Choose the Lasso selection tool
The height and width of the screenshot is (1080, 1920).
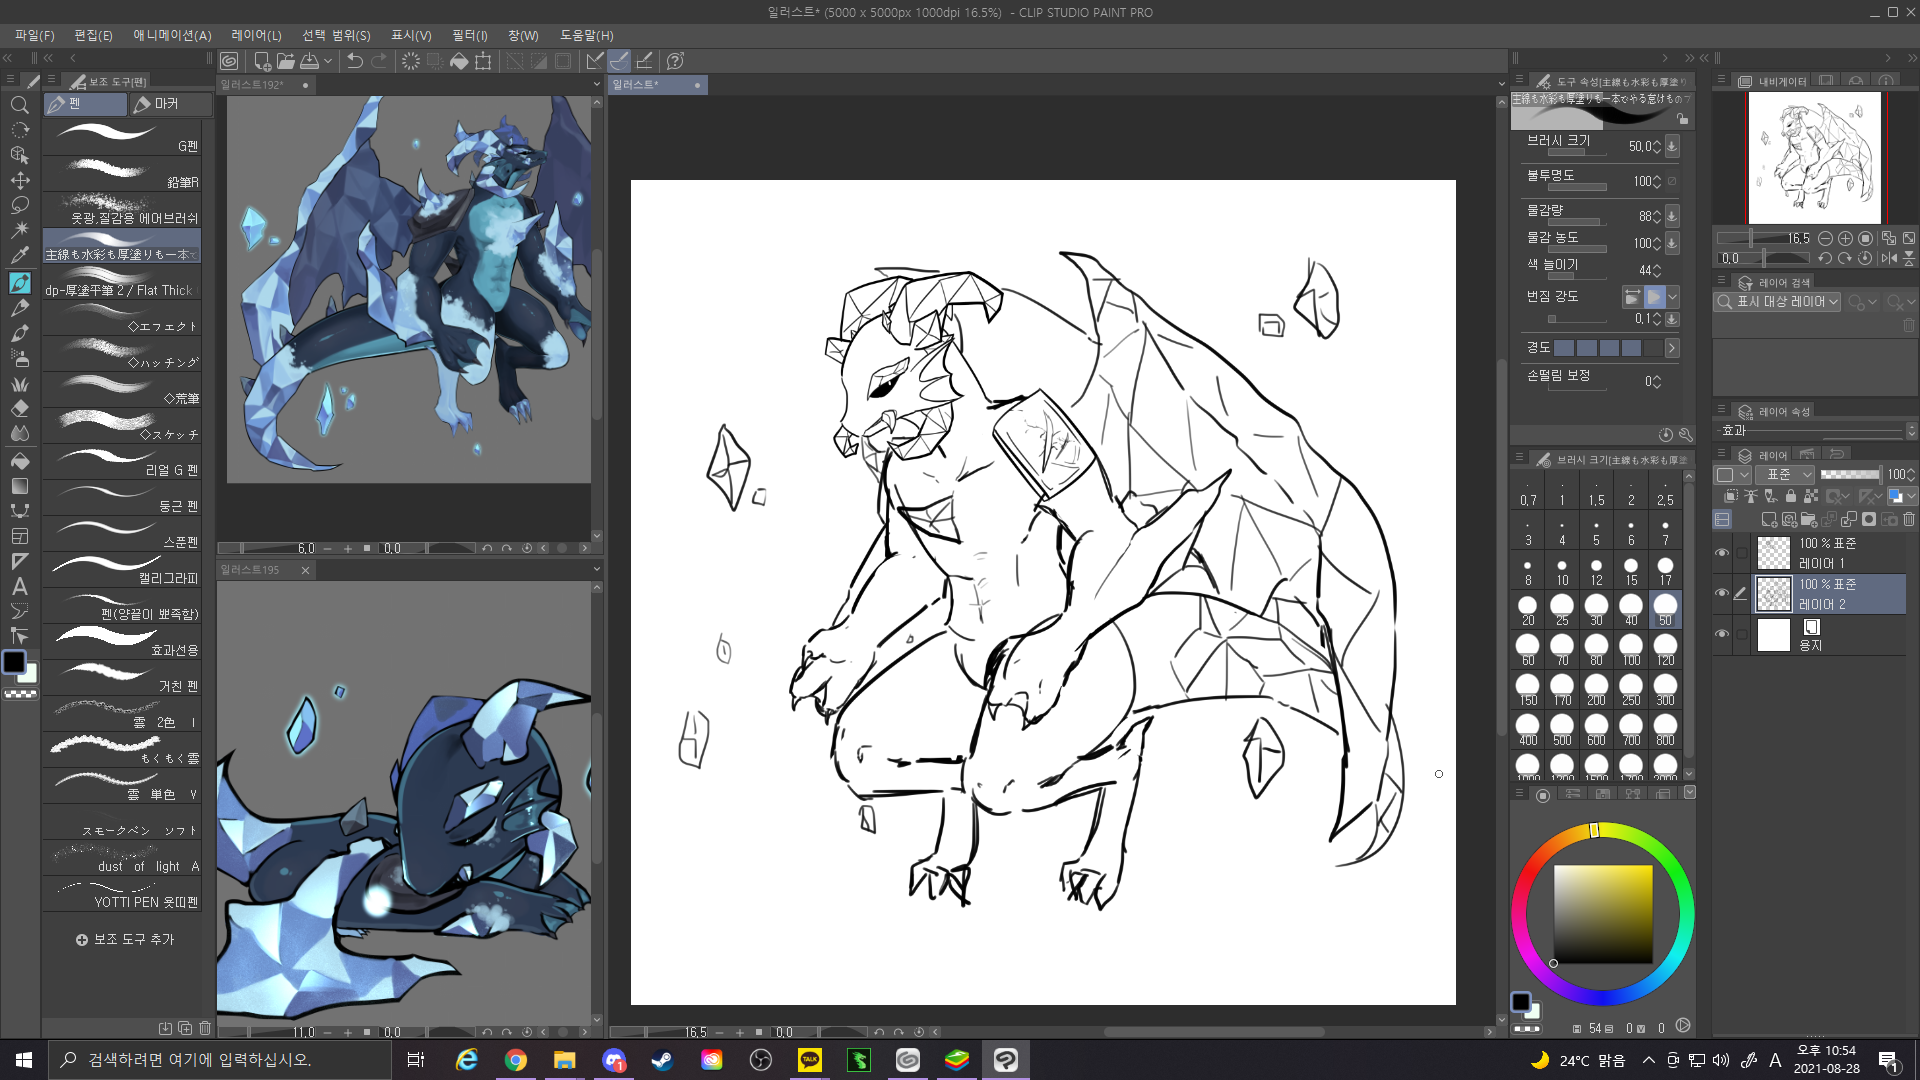[x=19, y=206]
